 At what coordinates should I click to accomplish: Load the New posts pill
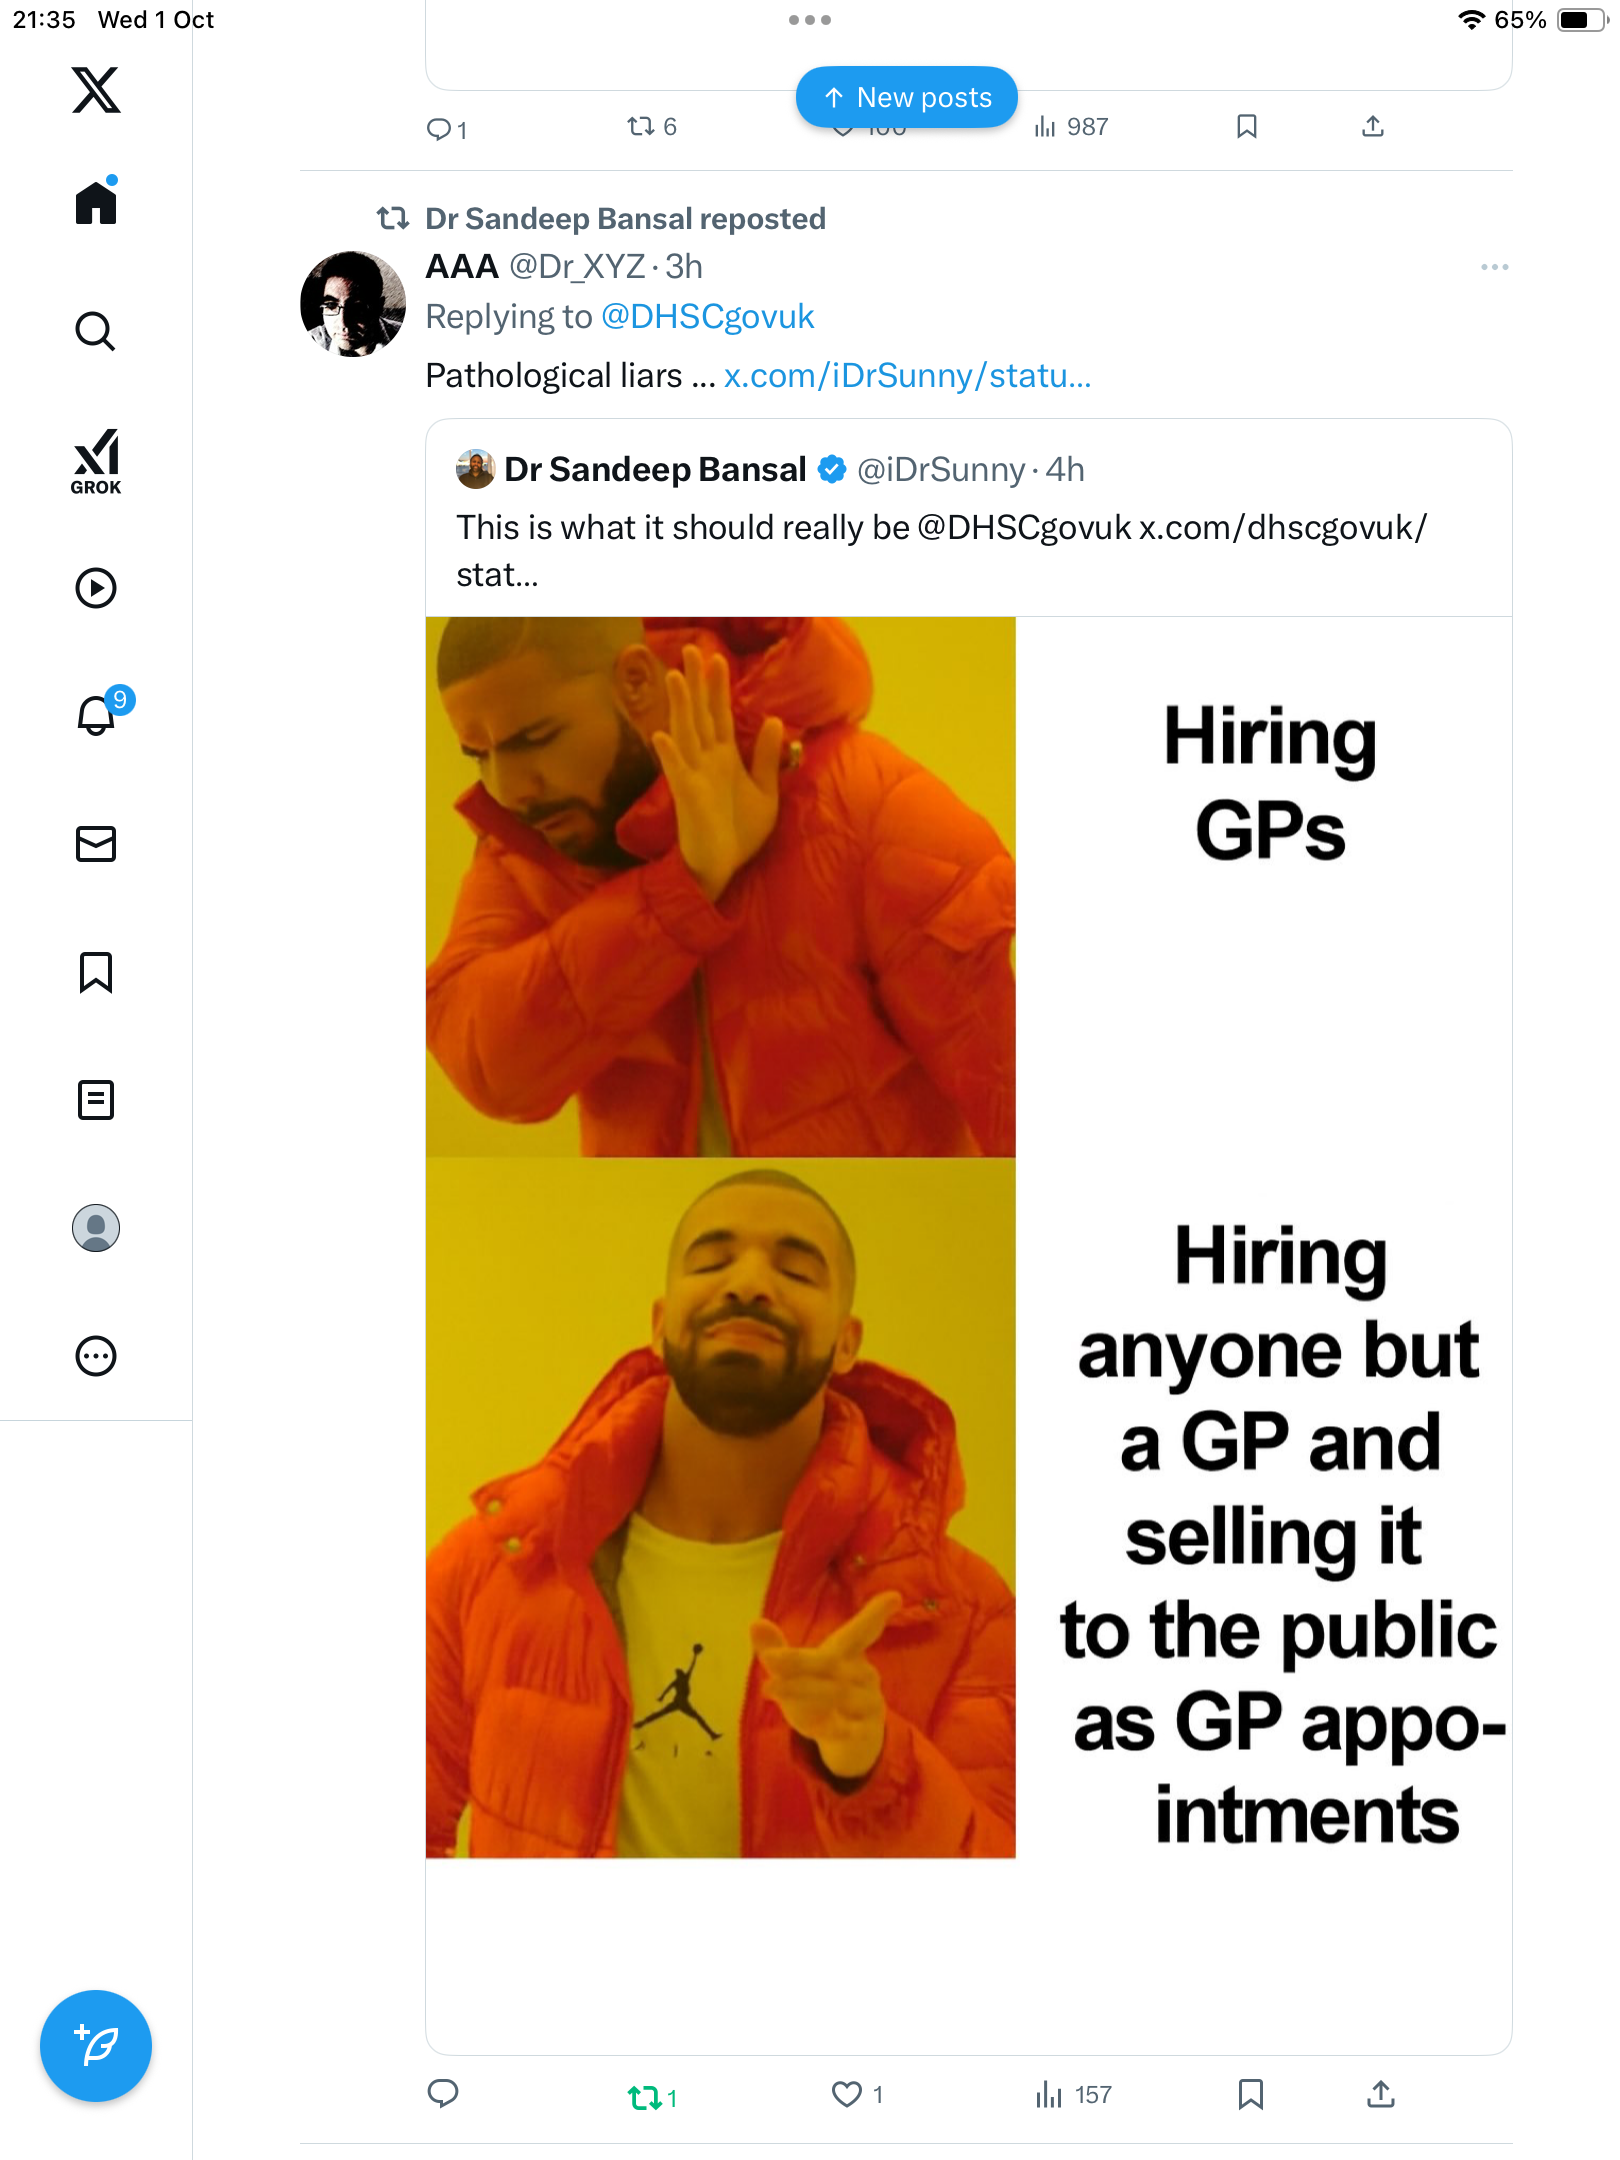click(x=907, y=97)
